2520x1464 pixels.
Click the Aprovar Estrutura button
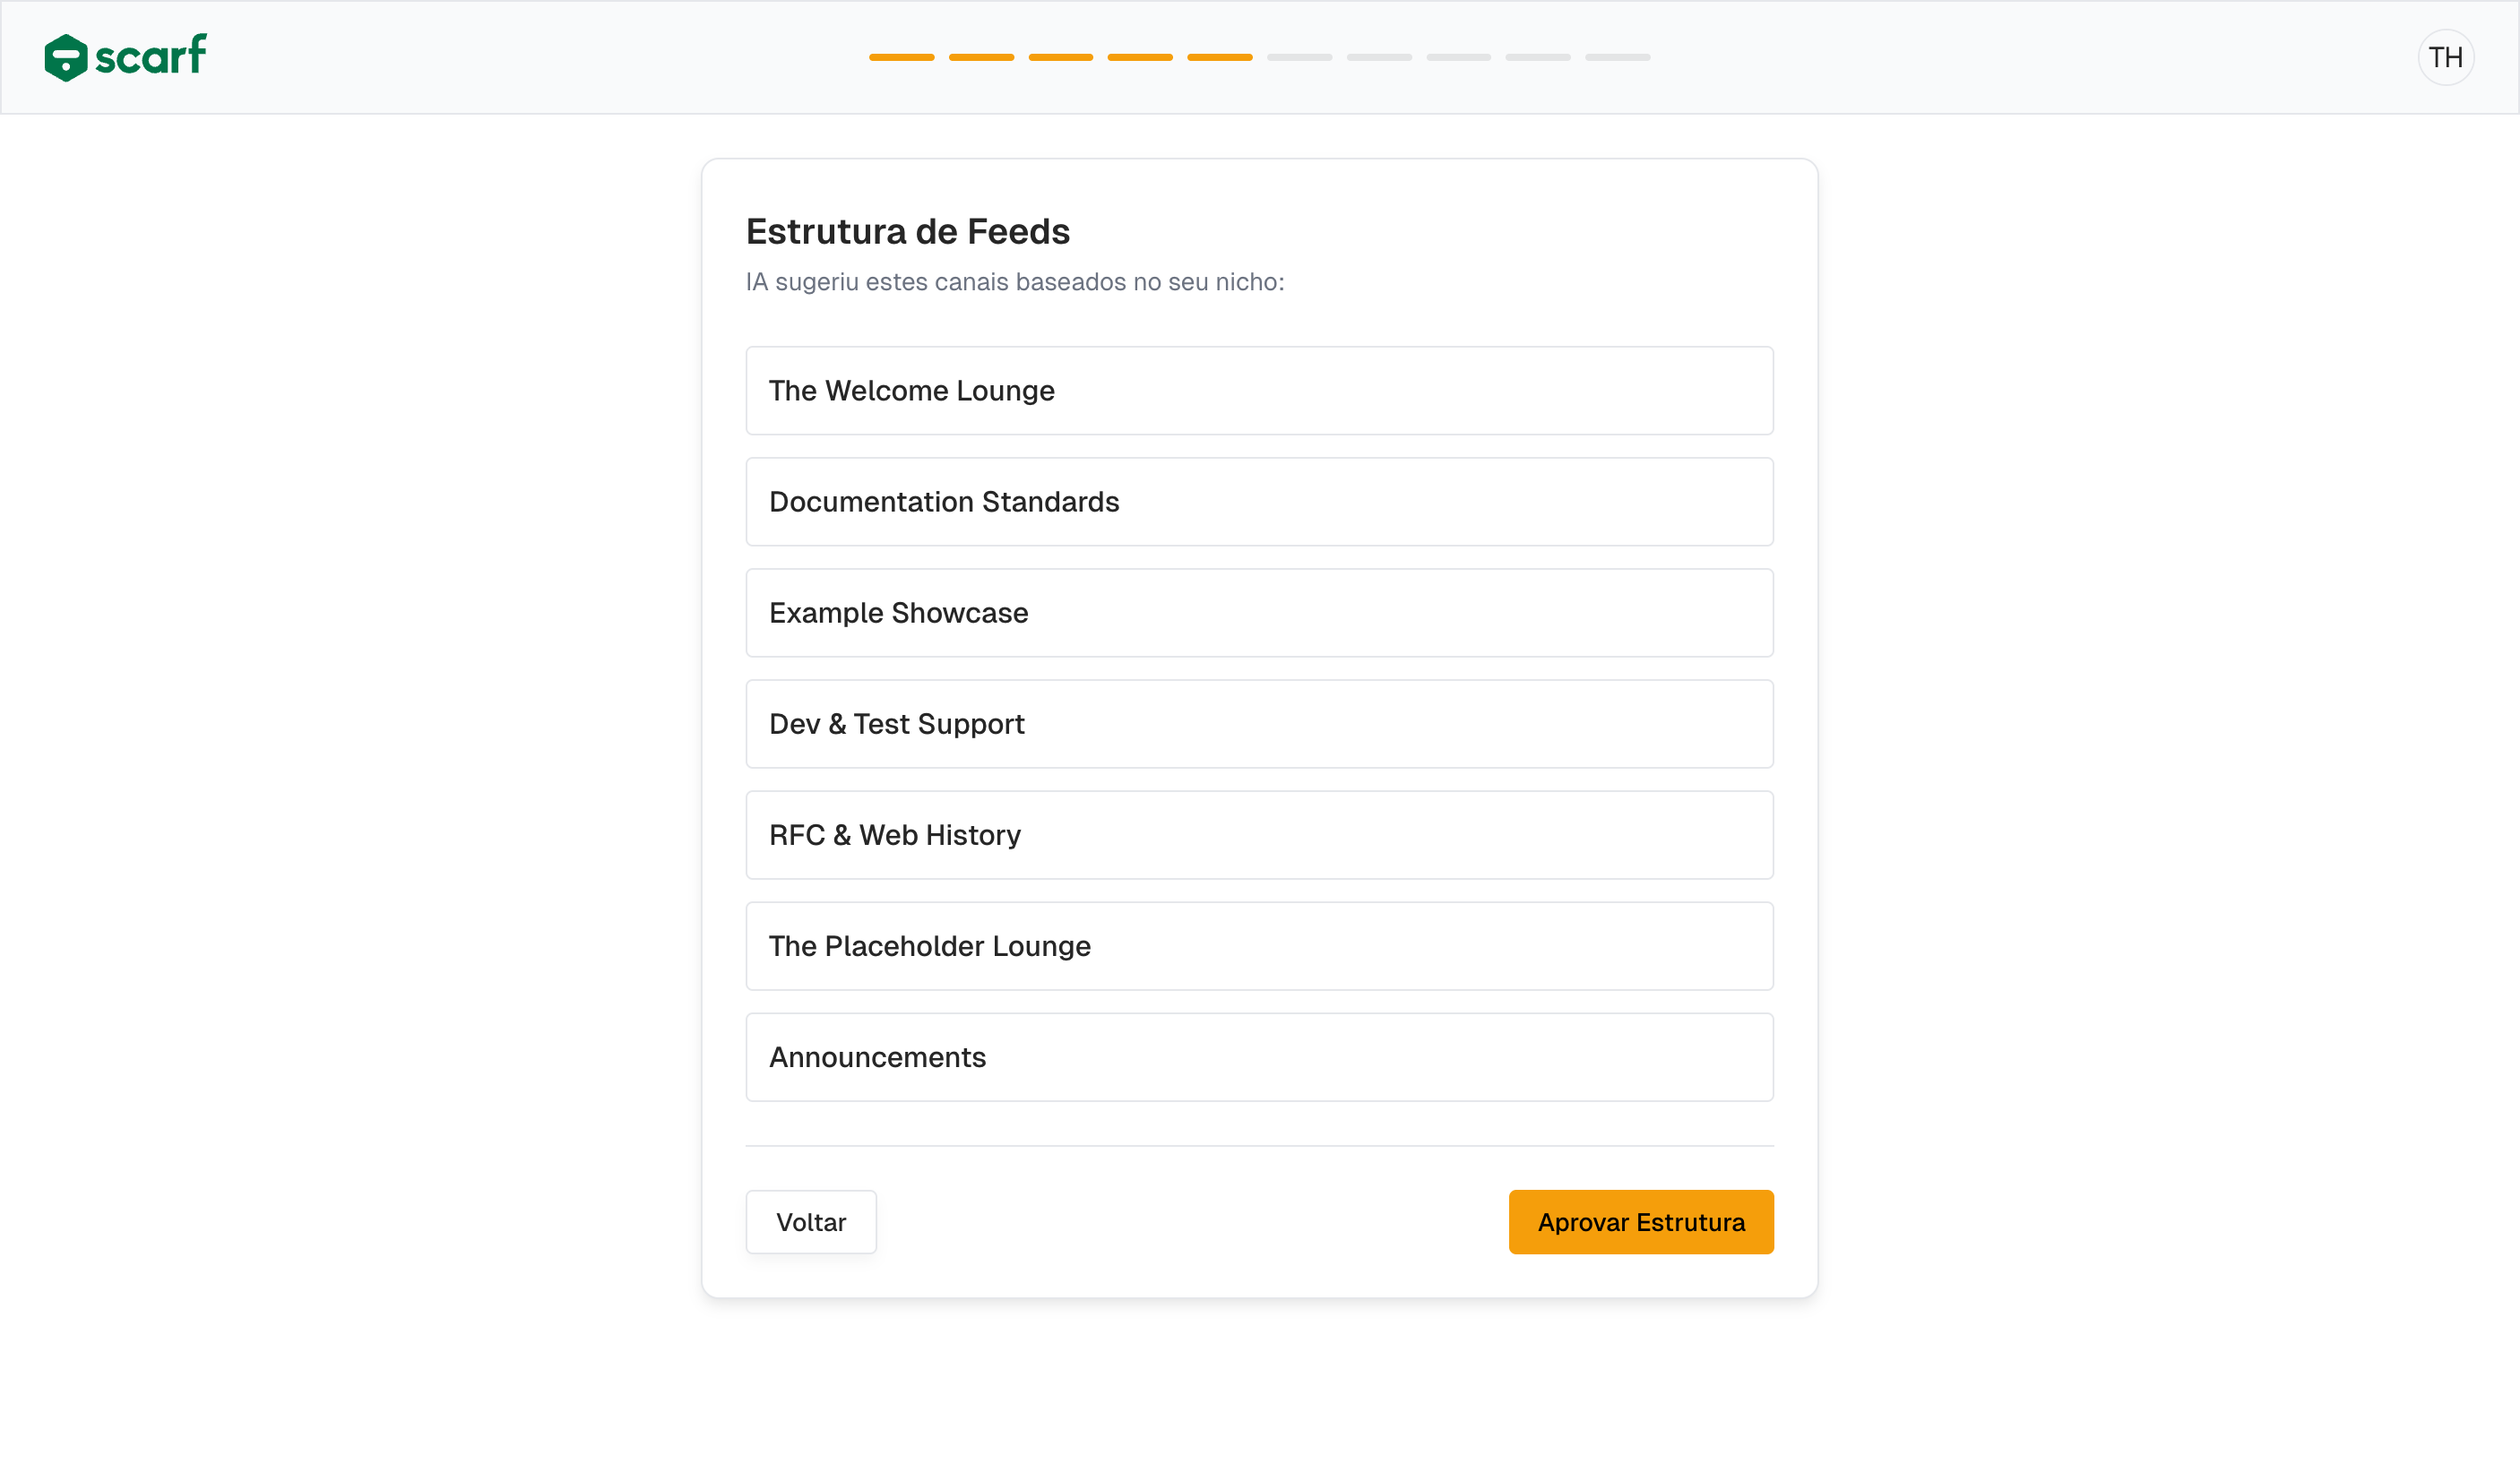coord(1640,1222)
